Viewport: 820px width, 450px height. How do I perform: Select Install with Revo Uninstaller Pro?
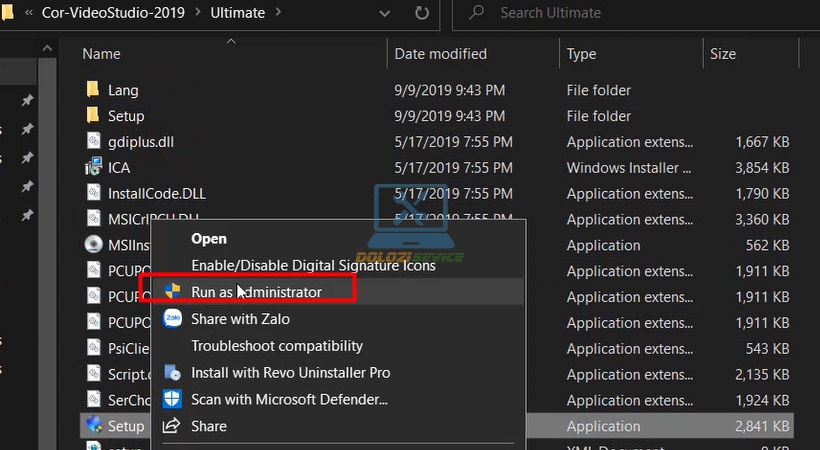(x=291, y=373)
